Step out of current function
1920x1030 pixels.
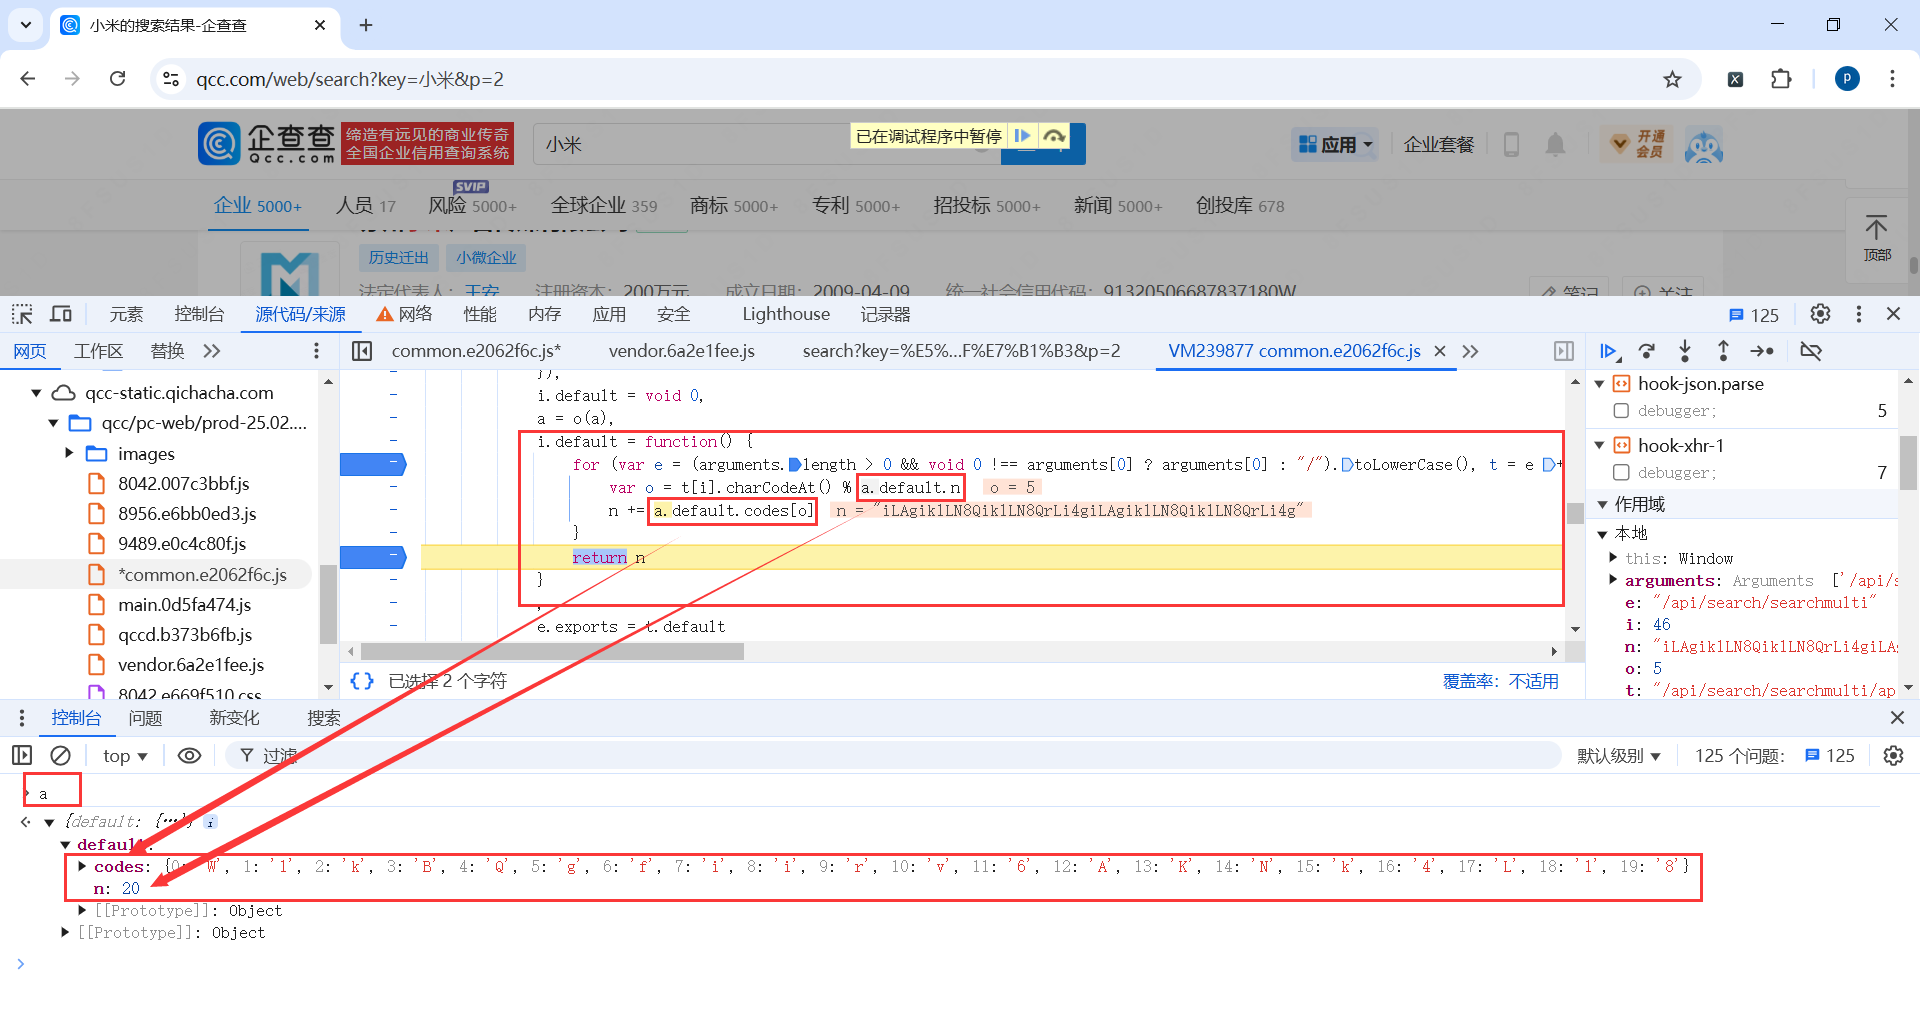click(x=1723, y=351)
